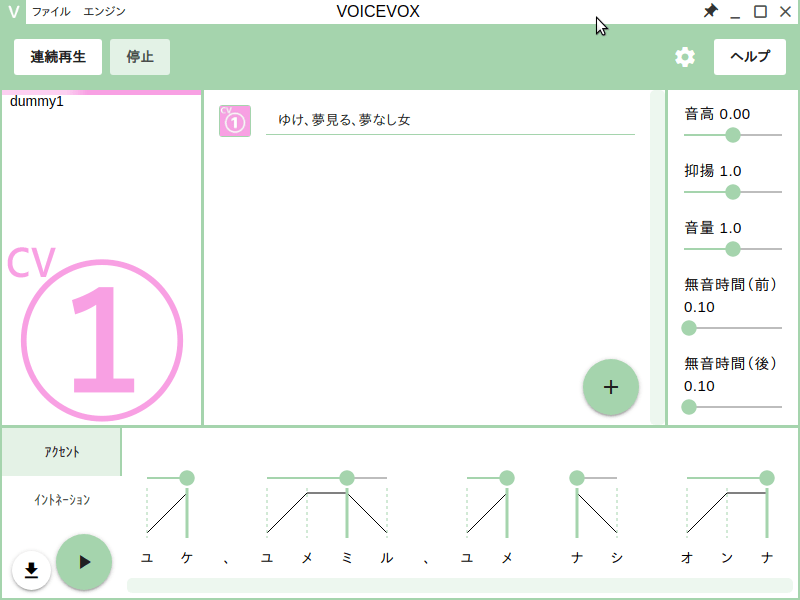This screenshot has height=600, width=800.
Task: Click the vertical scrollbar of the text list
Action: click(x=657, y=258)
